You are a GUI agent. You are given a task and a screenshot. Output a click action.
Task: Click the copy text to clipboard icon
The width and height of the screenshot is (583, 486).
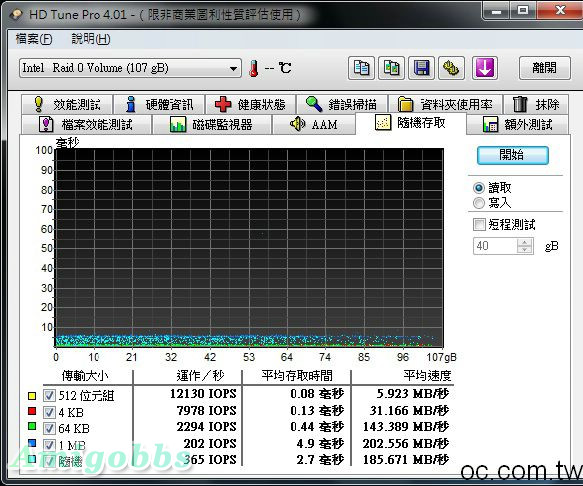click(x=361, y=68)
